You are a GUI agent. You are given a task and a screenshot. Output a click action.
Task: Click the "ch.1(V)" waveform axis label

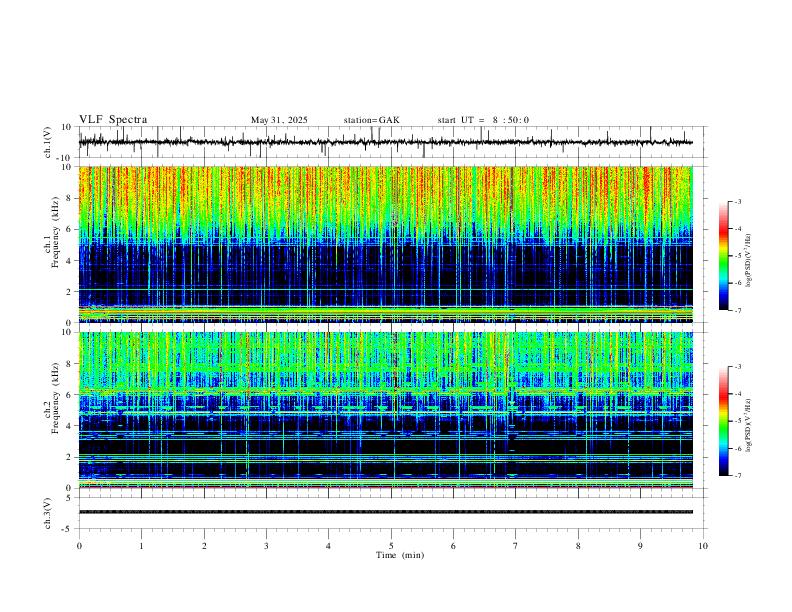click(x=48, y=142)
